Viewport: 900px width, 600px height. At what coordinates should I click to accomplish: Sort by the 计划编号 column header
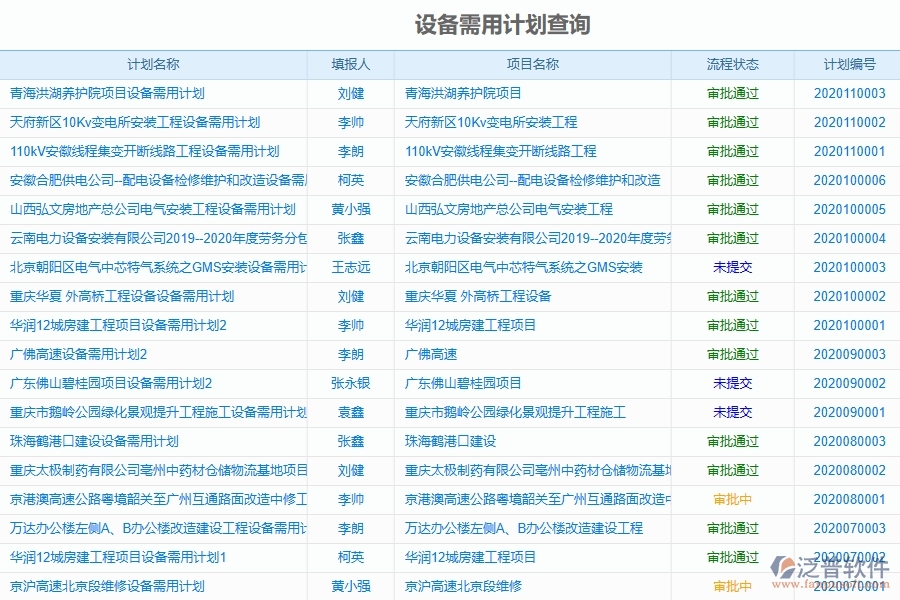point(843,63)
